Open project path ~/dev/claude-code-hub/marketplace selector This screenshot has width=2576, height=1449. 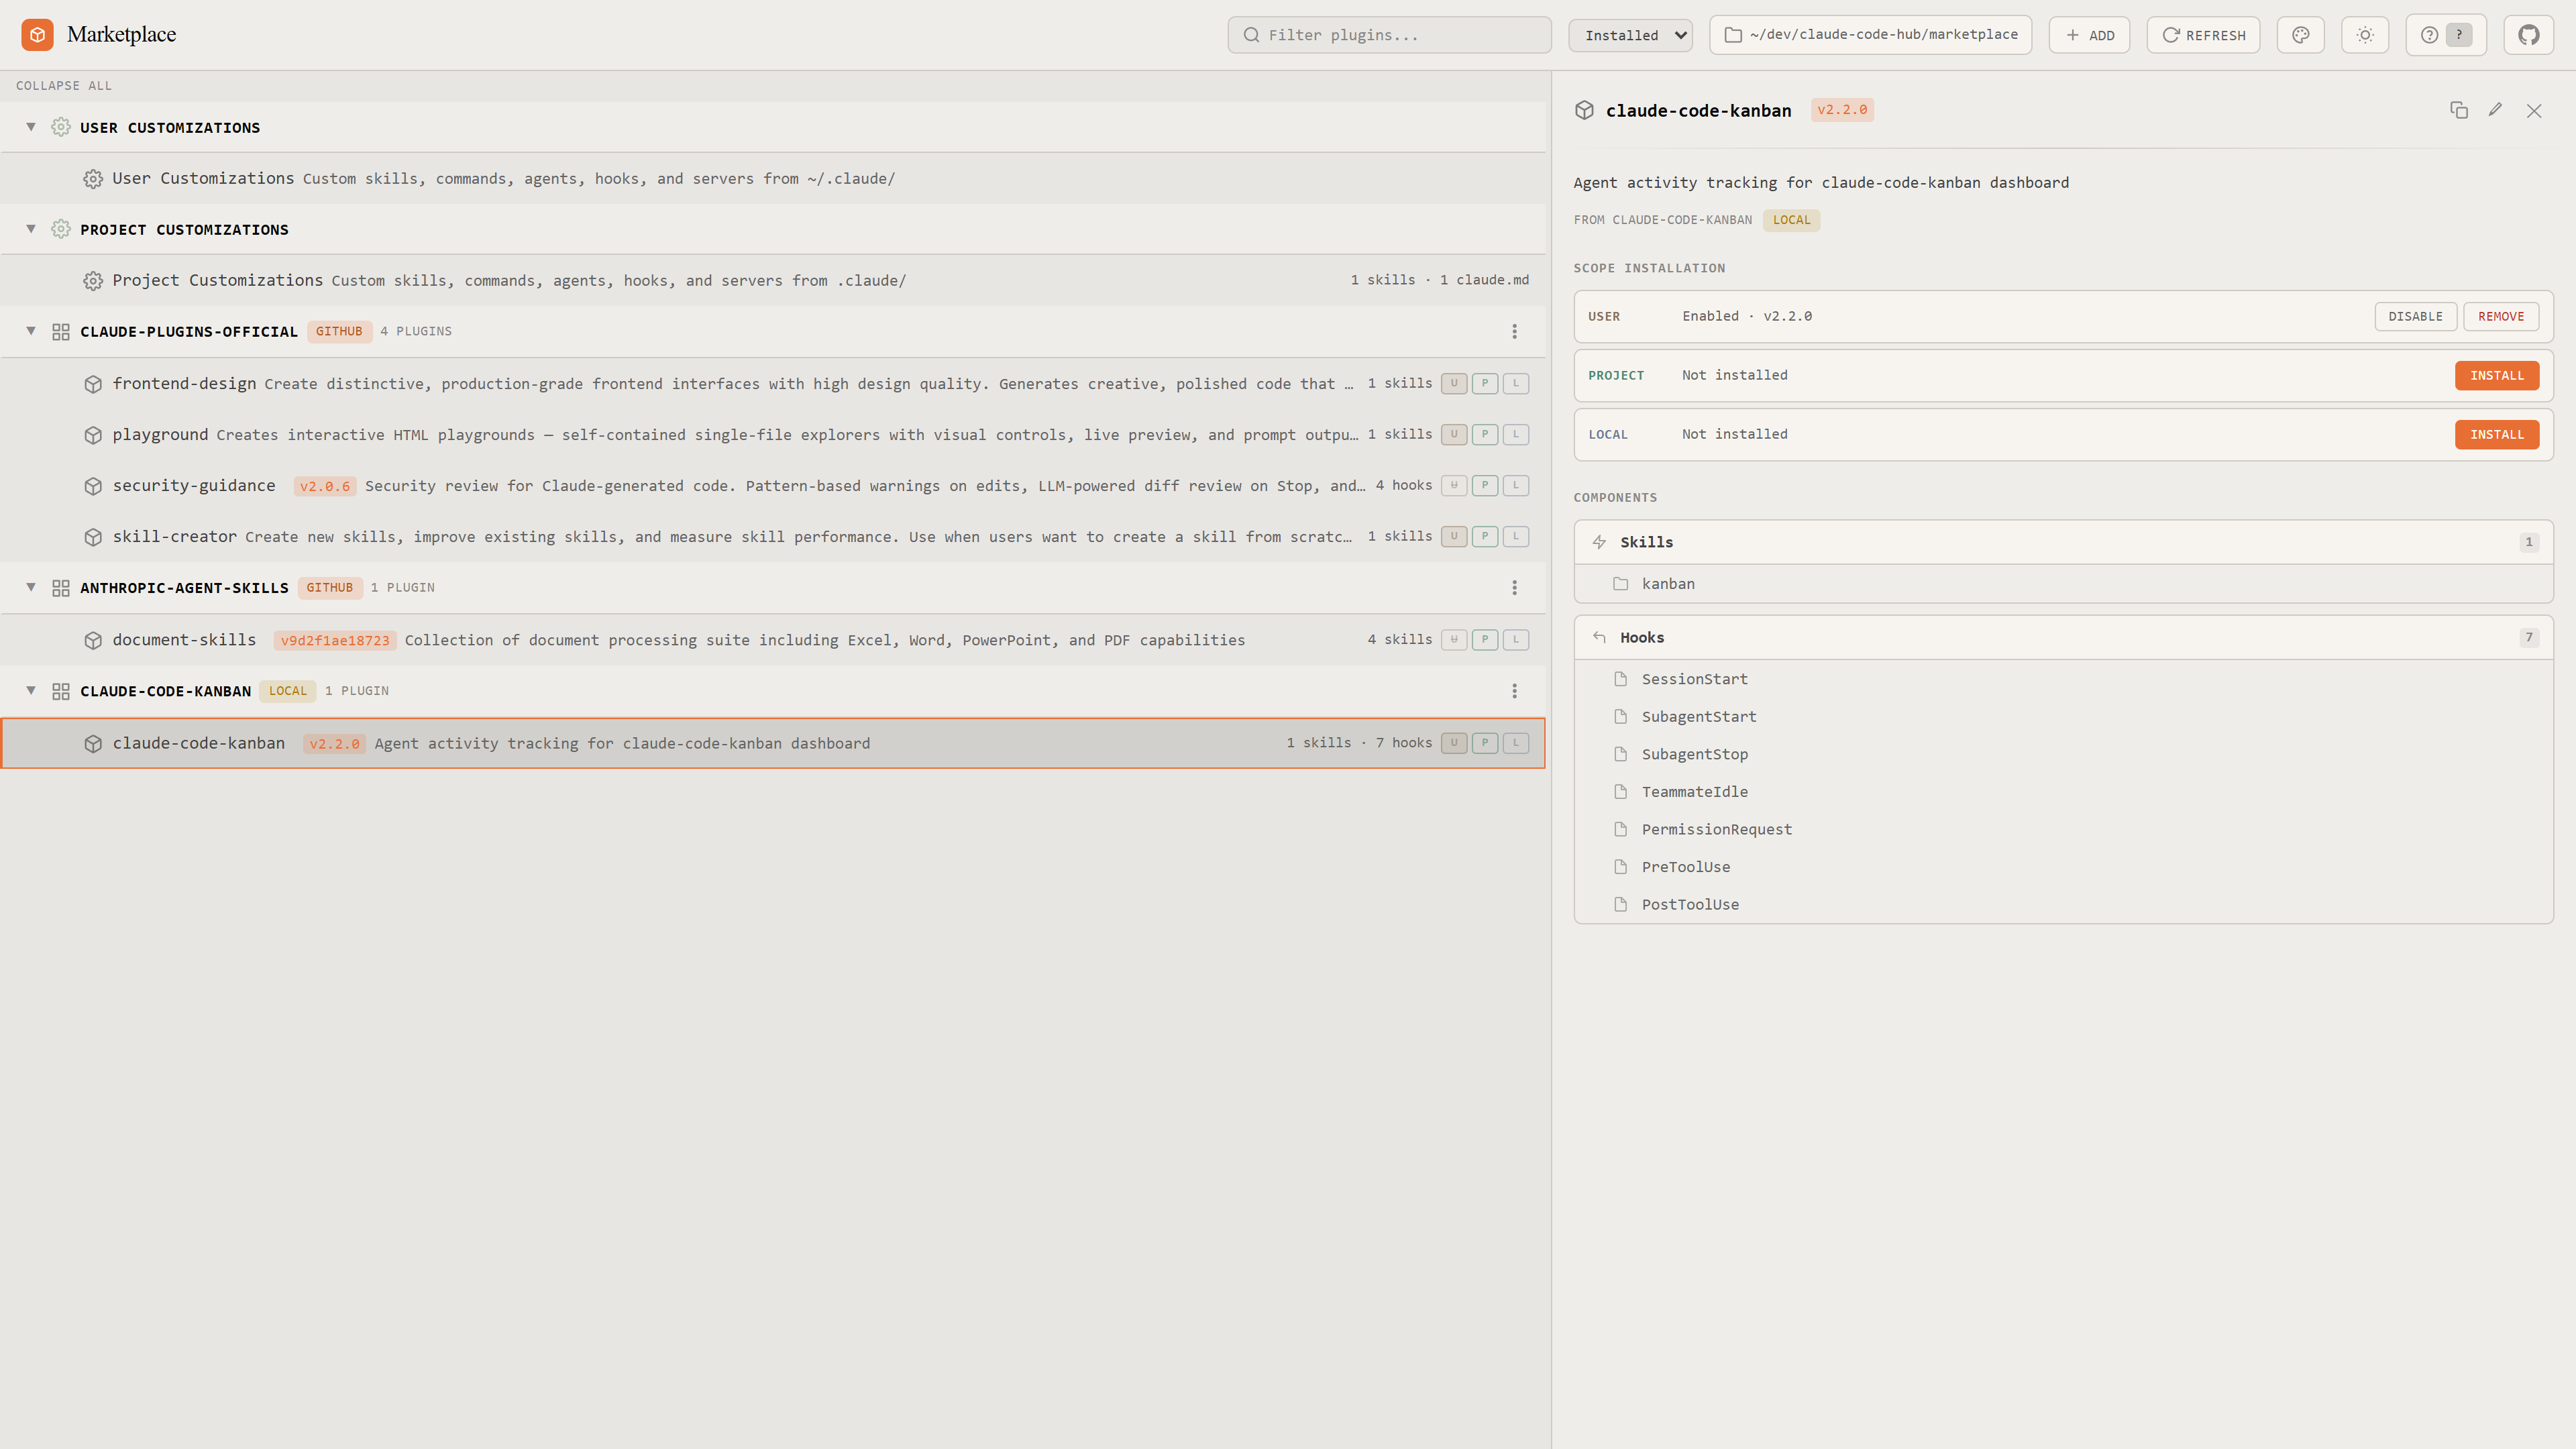tap(1870, 35)
